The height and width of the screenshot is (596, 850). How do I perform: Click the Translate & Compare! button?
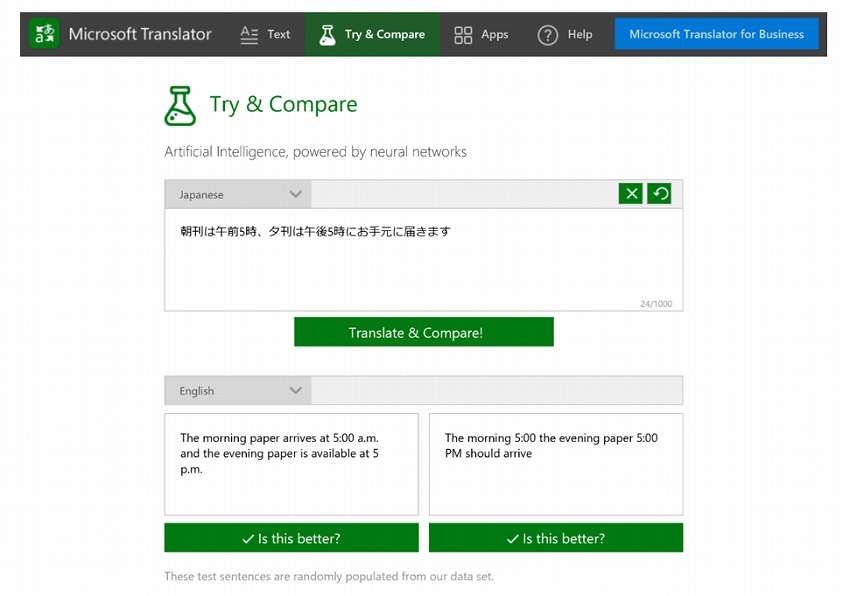(x=424, y=332)
